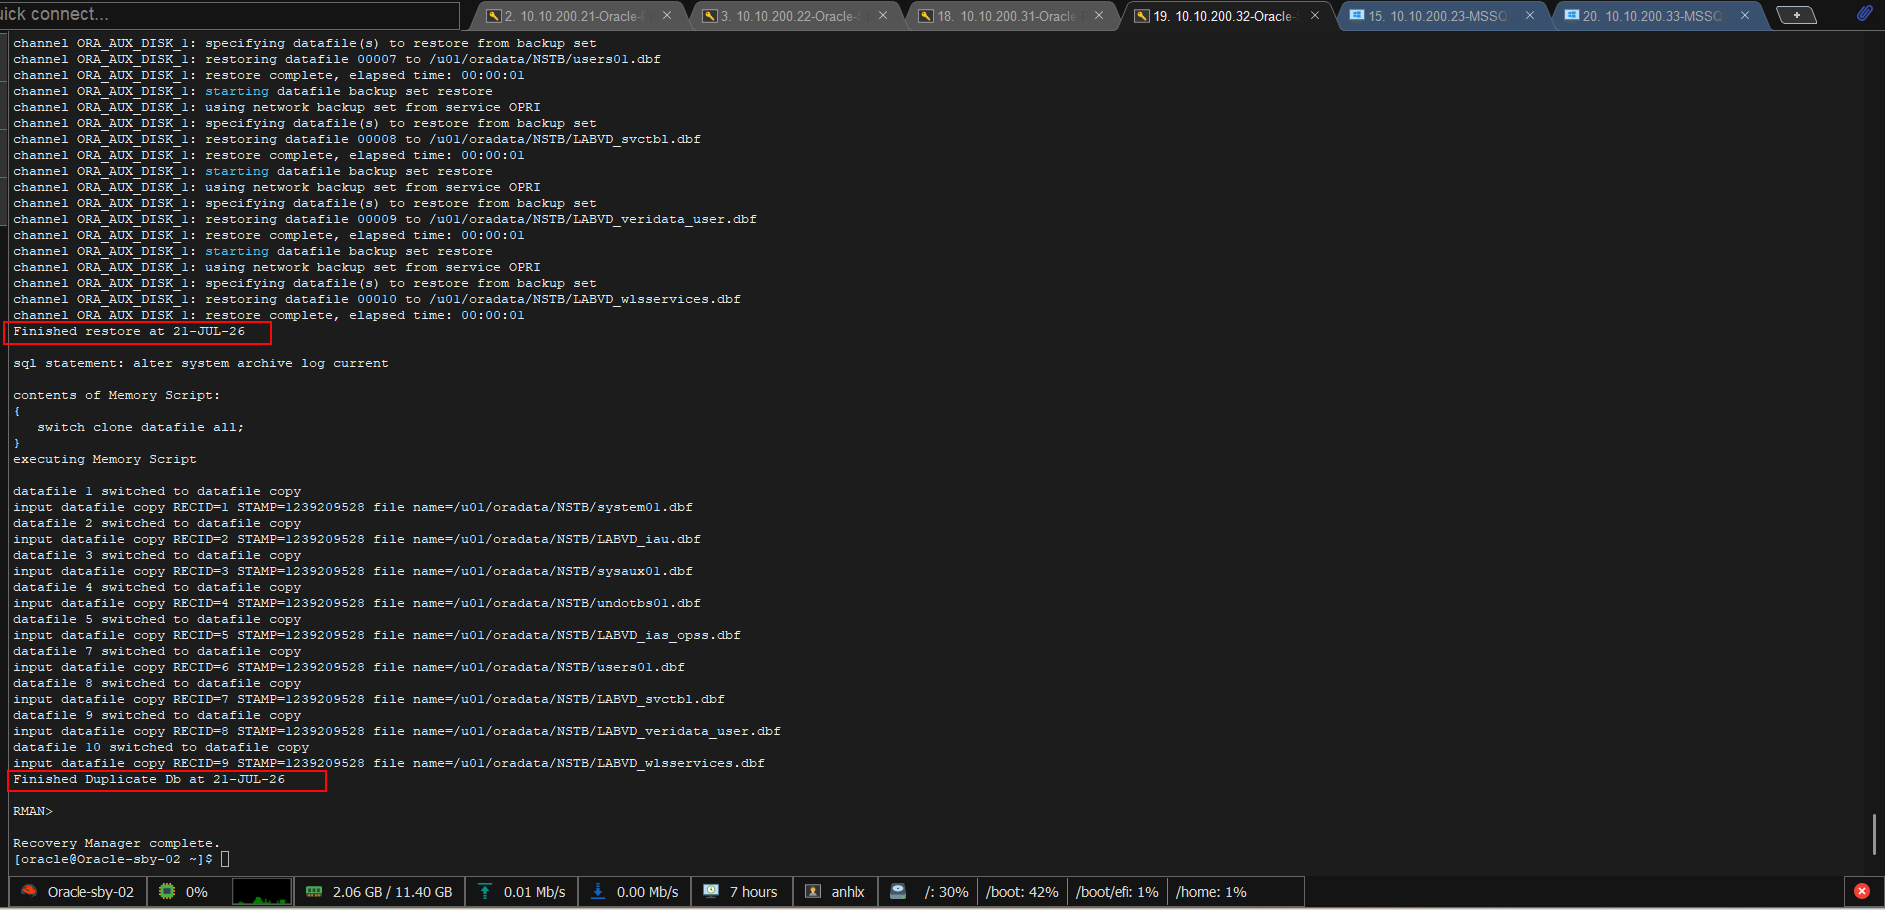
Task: Switch to tab 3. 10.10.200.22-Oracle
Action: tap(795, 16)
